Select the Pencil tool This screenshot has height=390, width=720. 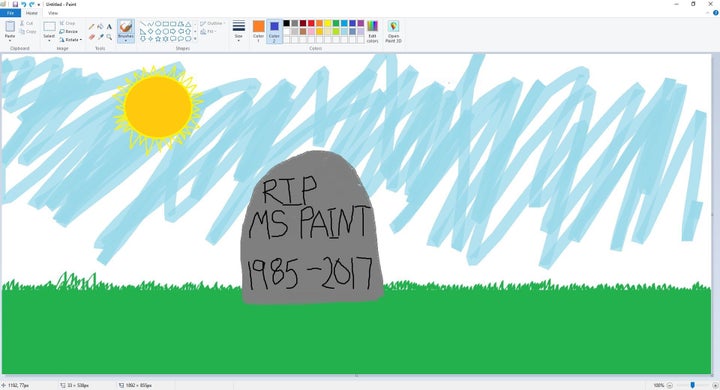[x=91, y=27]
